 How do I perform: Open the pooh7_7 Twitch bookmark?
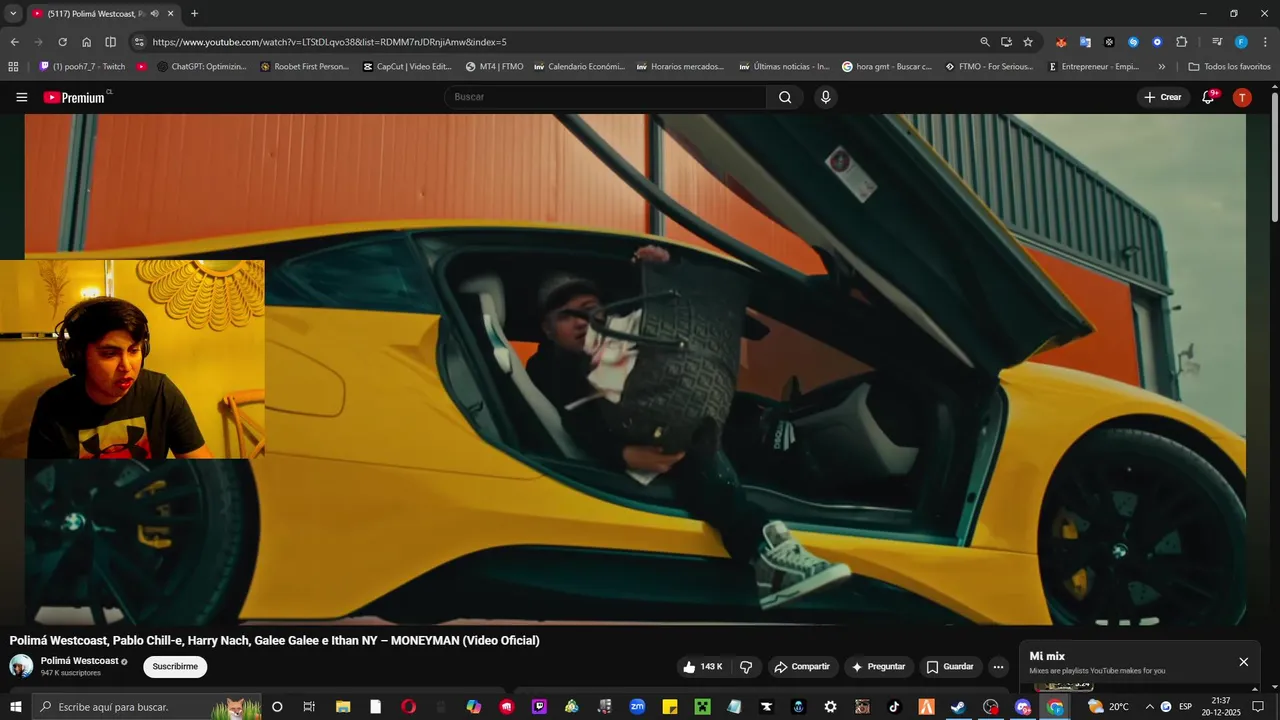click(x=82, y=67)
